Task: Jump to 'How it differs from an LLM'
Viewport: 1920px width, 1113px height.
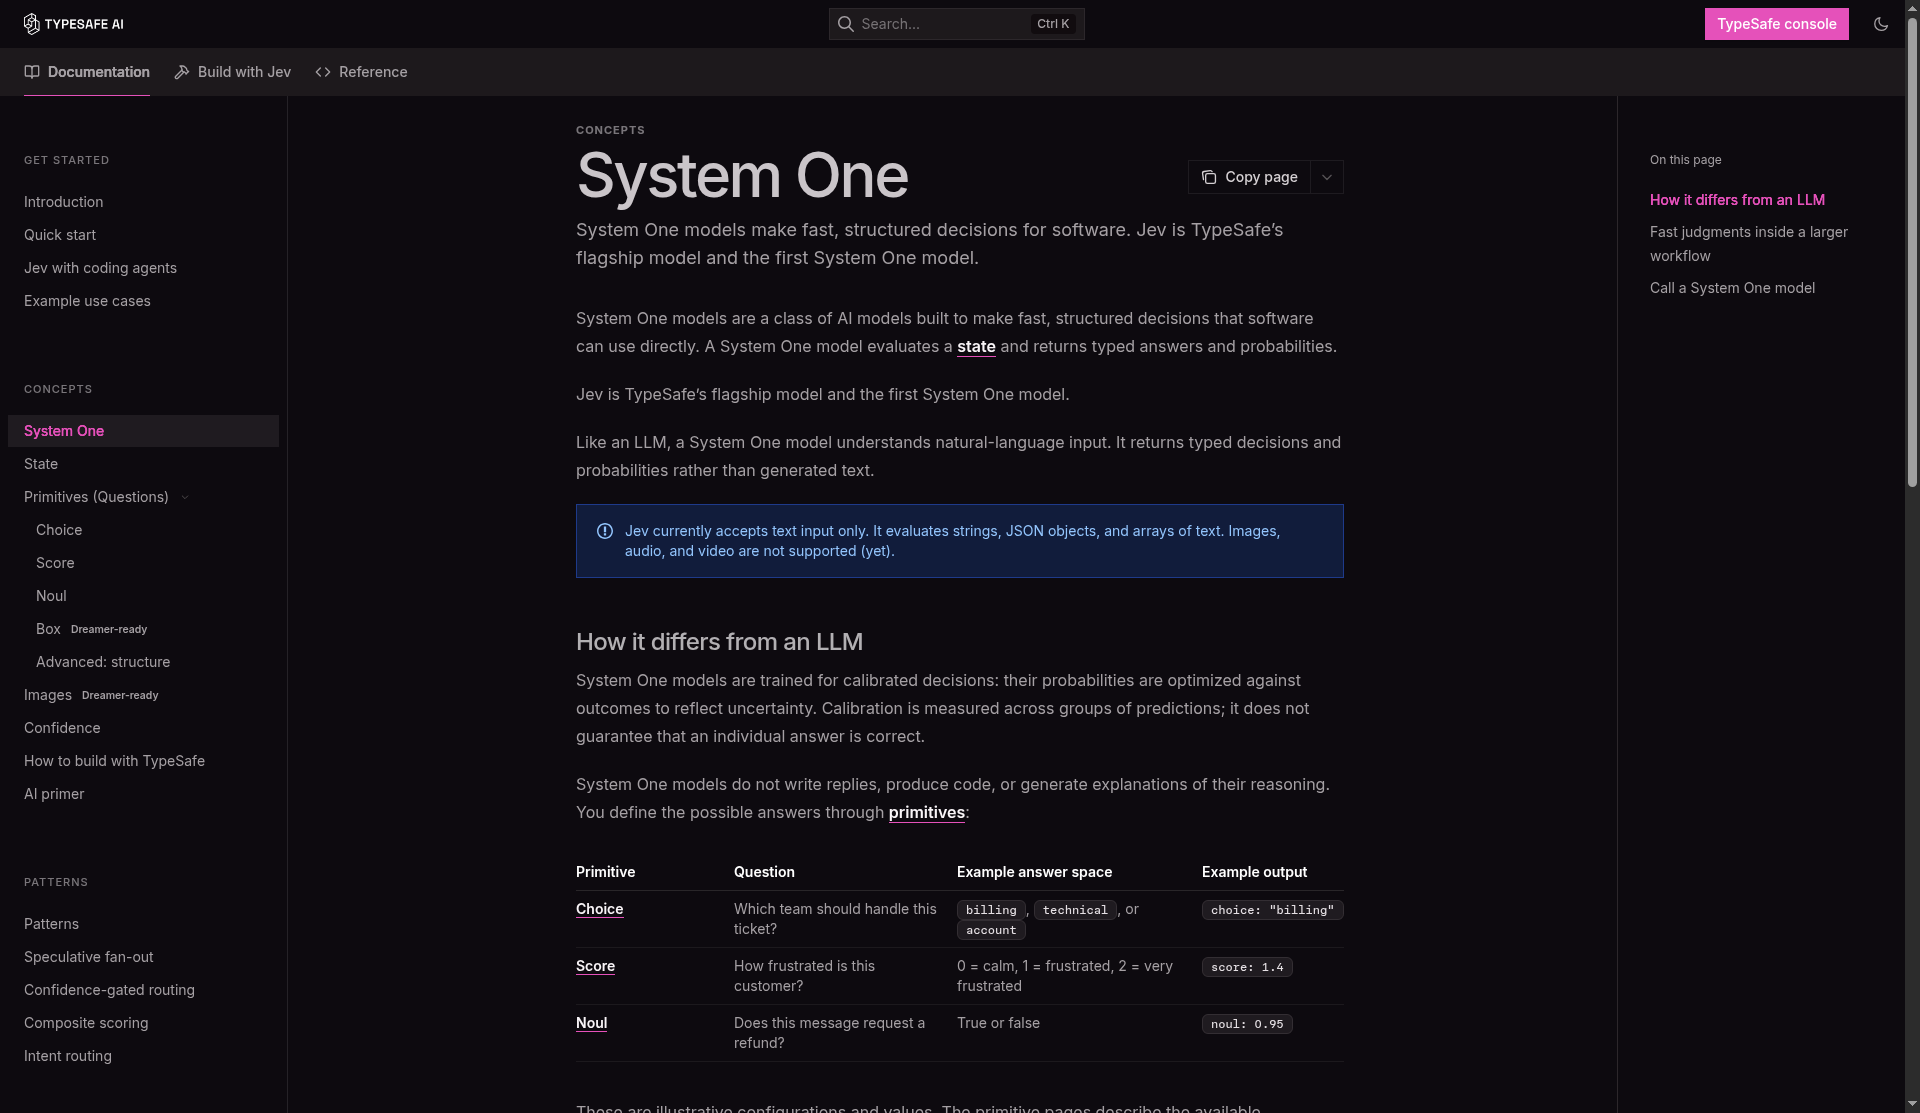Action: 1737,200
